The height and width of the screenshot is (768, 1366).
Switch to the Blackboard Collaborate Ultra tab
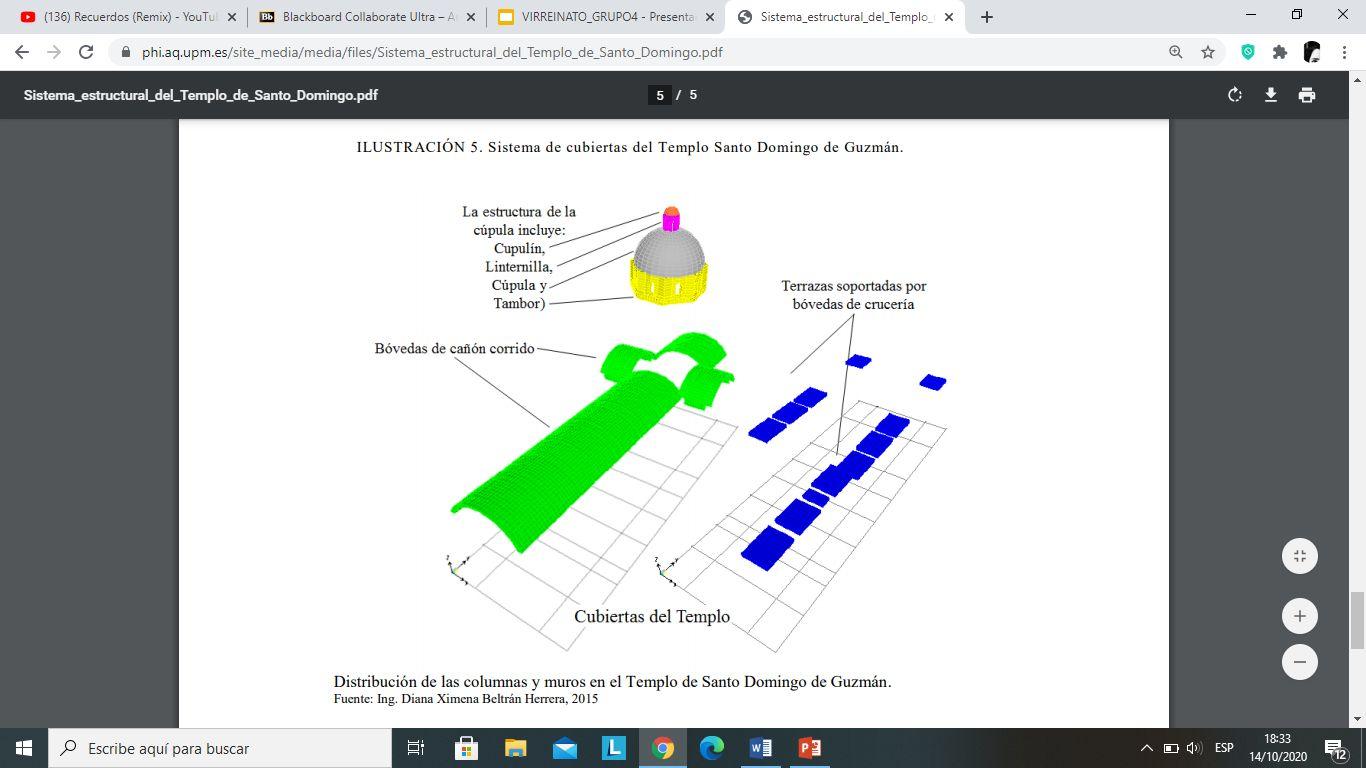point(358,17)
